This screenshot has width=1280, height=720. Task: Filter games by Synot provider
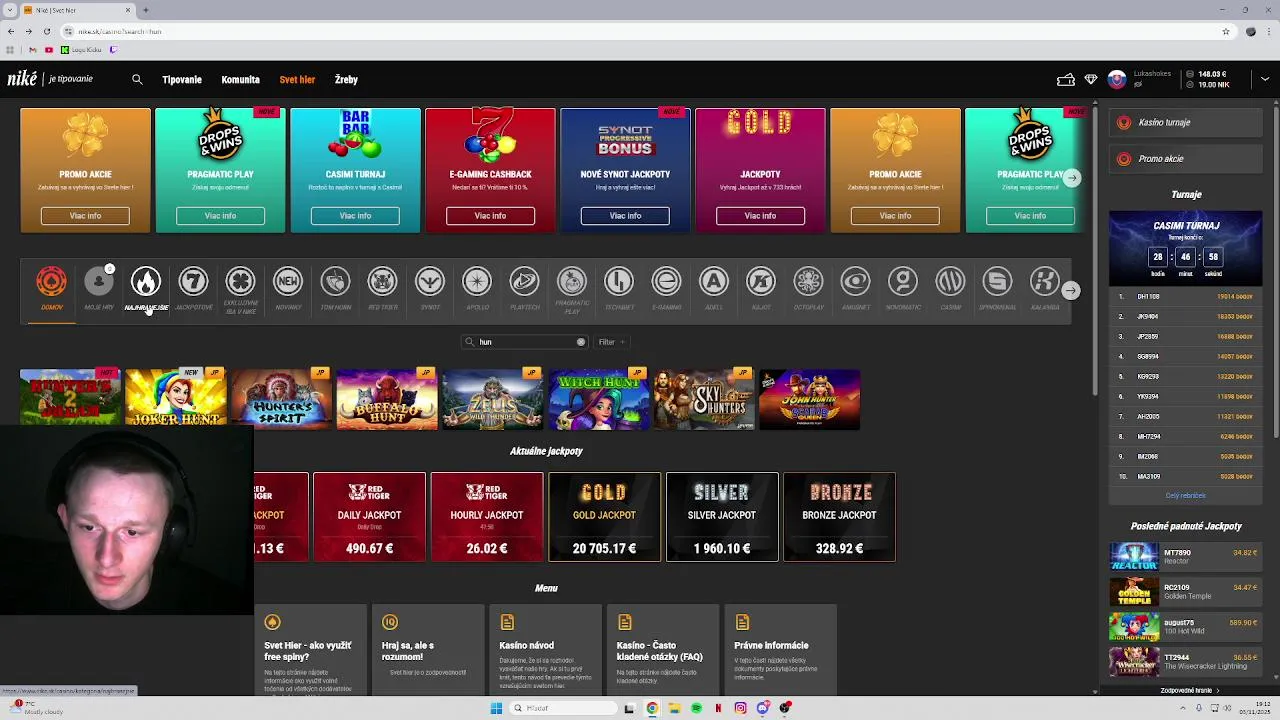pos(429,289)
